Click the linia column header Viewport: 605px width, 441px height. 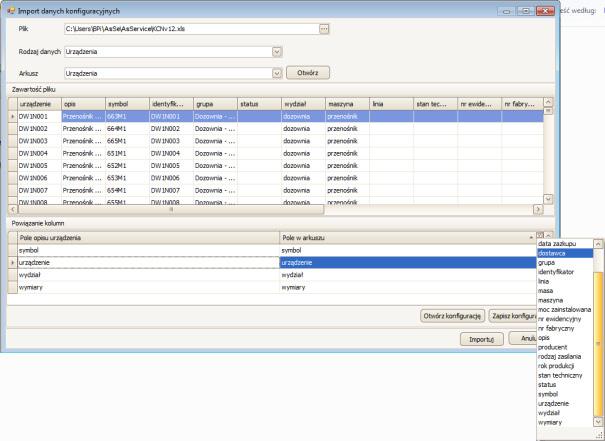click(391, 104)
